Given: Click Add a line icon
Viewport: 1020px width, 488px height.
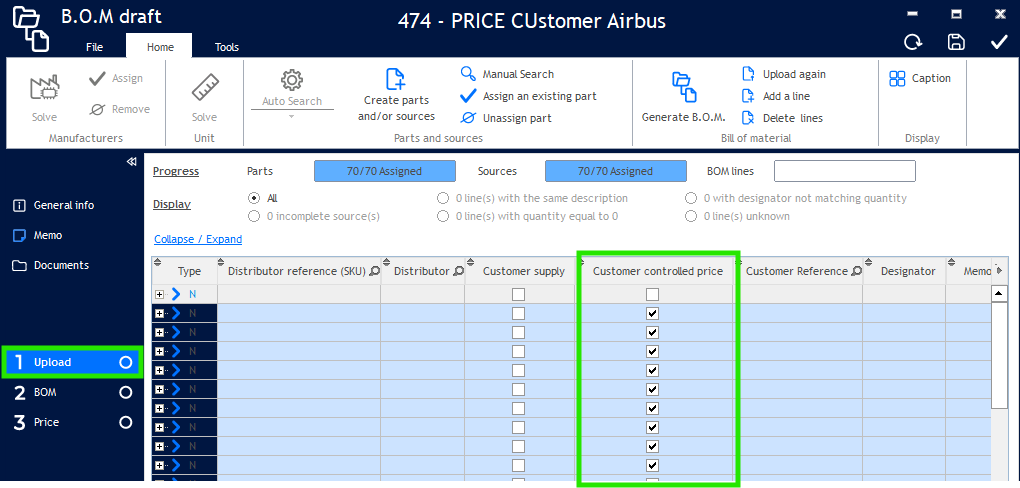Looking at the screenshot, I should (748, 96).
